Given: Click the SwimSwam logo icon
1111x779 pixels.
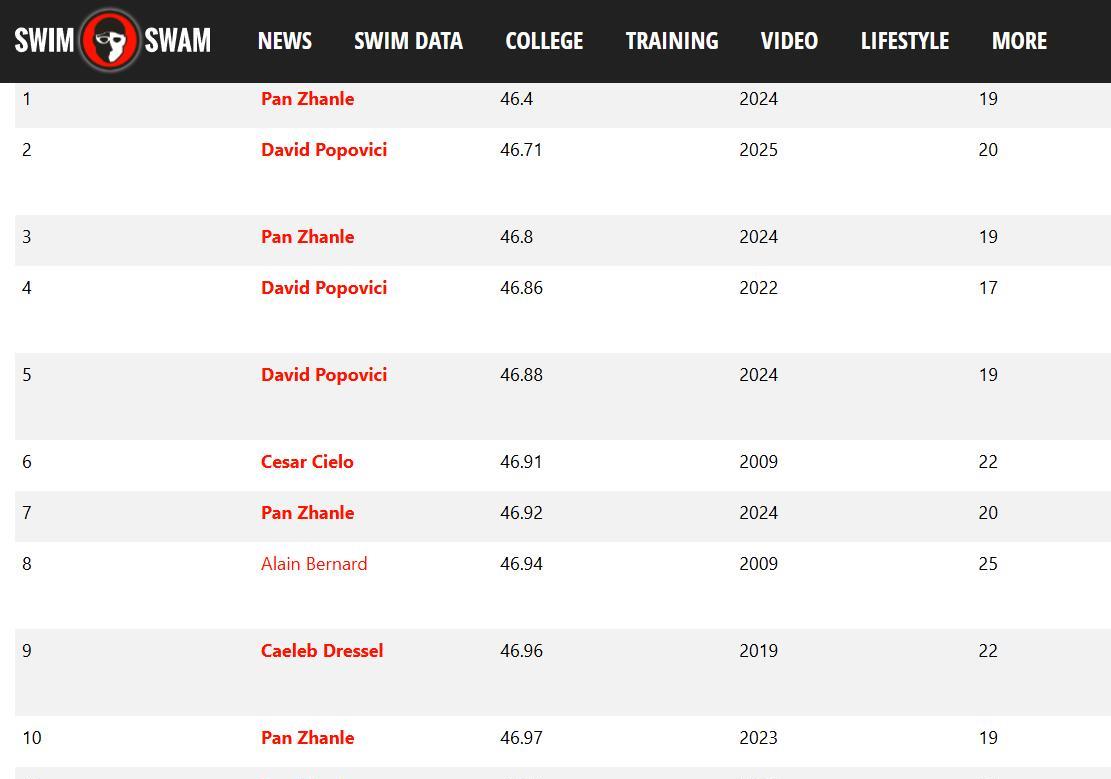Looking at the screenshot, I should coord(110,40).
